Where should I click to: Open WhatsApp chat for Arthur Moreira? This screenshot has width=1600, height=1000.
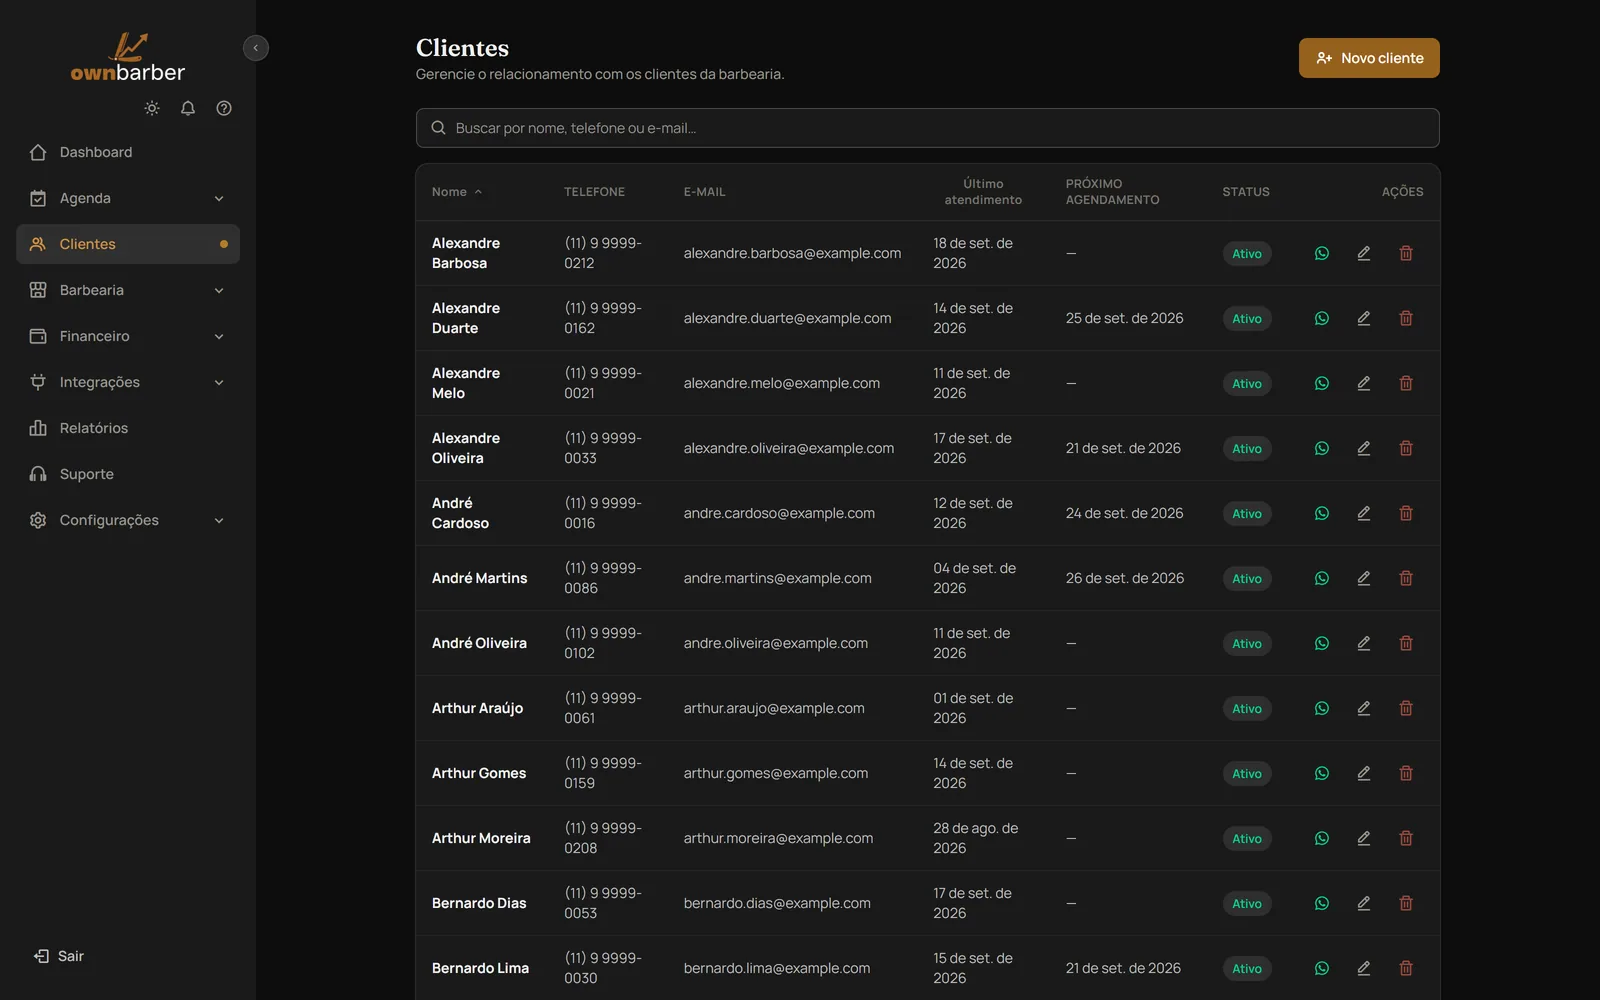click(x=1322, y=838)
